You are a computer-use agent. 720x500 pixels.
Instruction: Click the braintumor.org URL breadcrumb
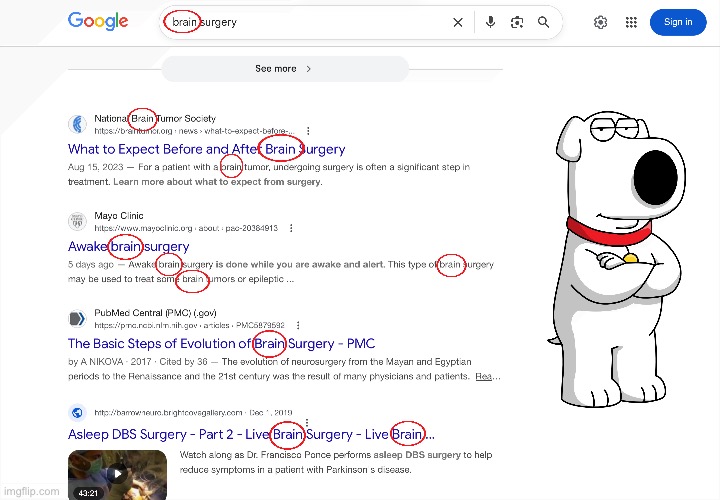[x=194, y=131]
